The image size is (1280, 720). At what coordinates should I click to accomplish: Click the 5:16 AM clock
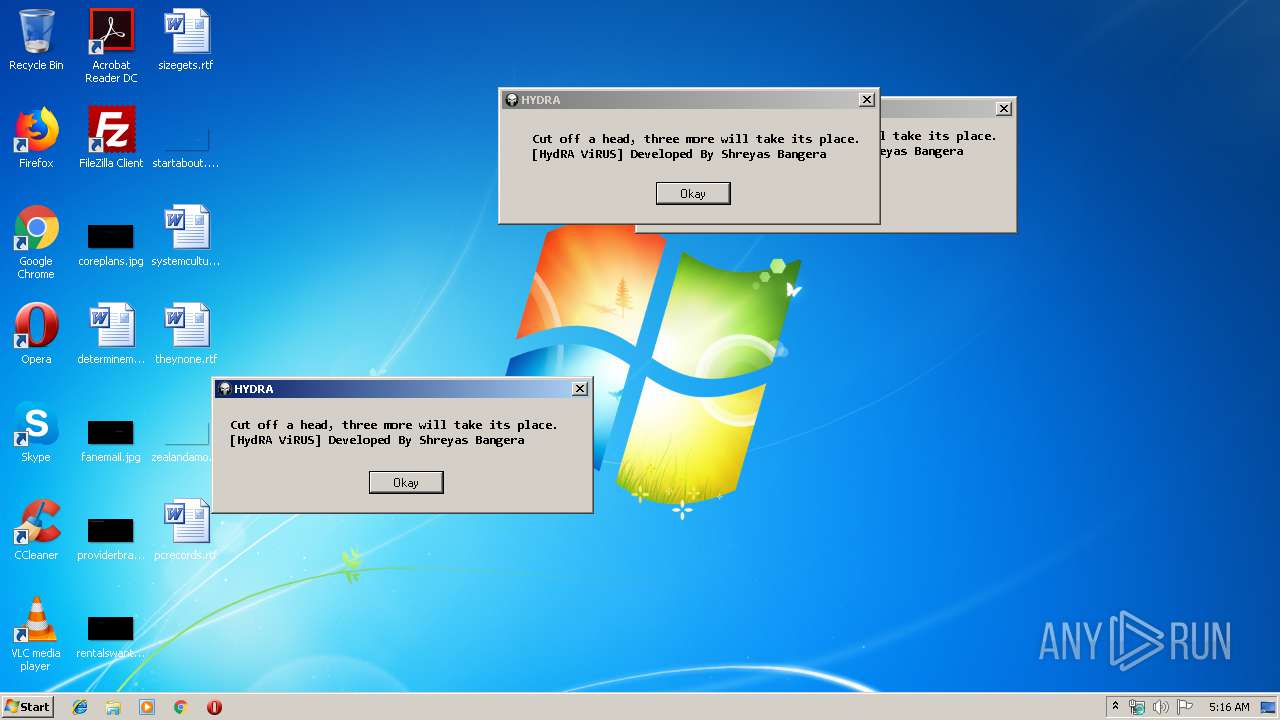[x=1229, y=707]
